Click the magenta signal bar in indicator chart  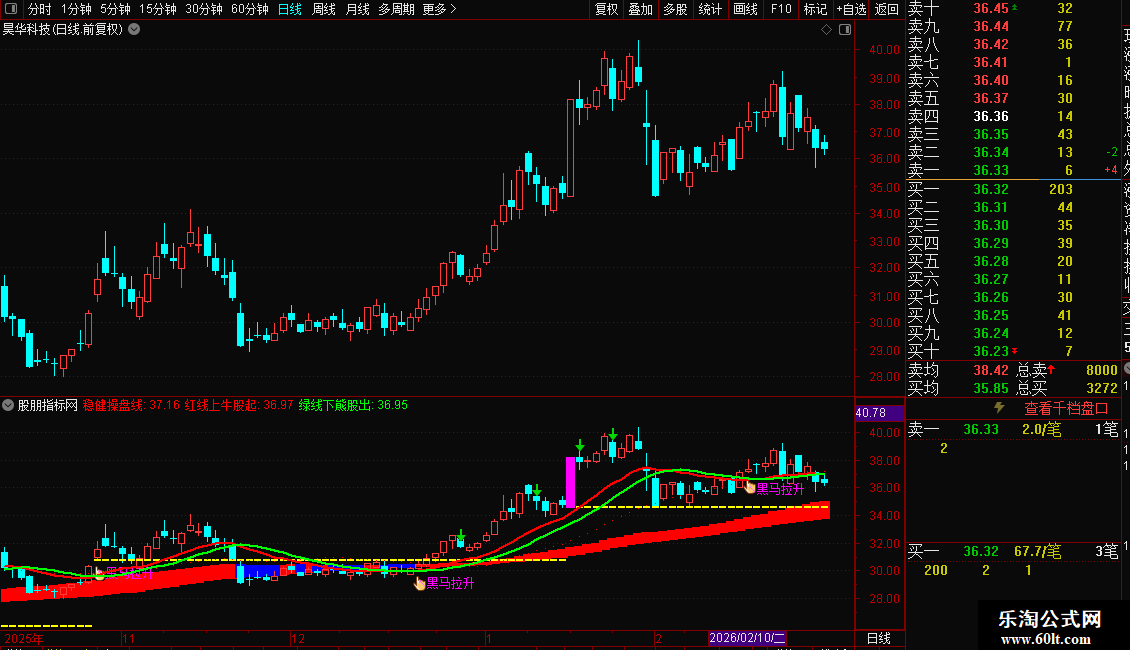(571, 482)
